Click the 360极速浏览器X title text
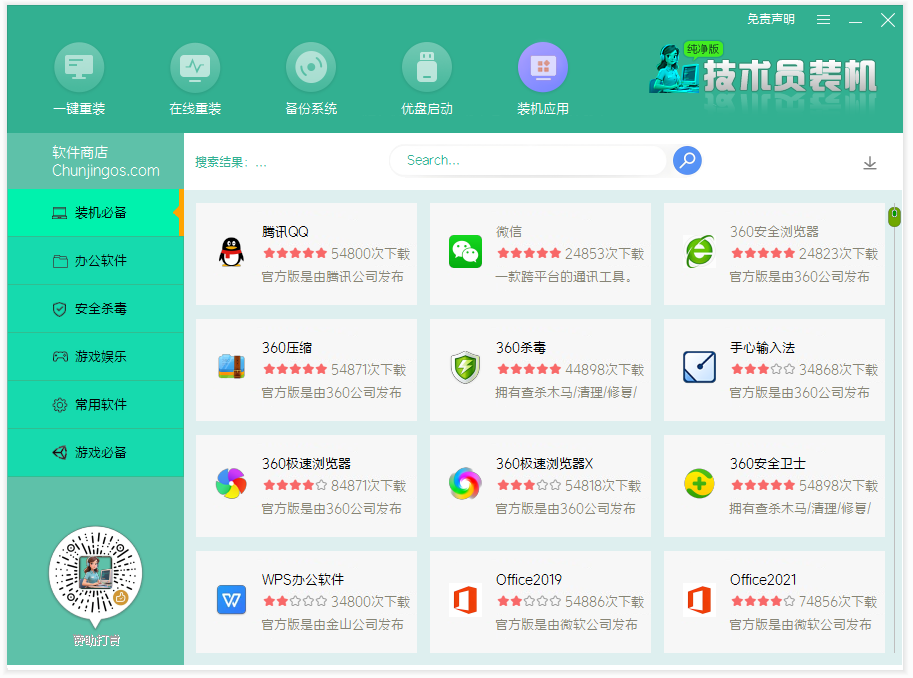The image size is (913, 678). (x=544, y=464)
